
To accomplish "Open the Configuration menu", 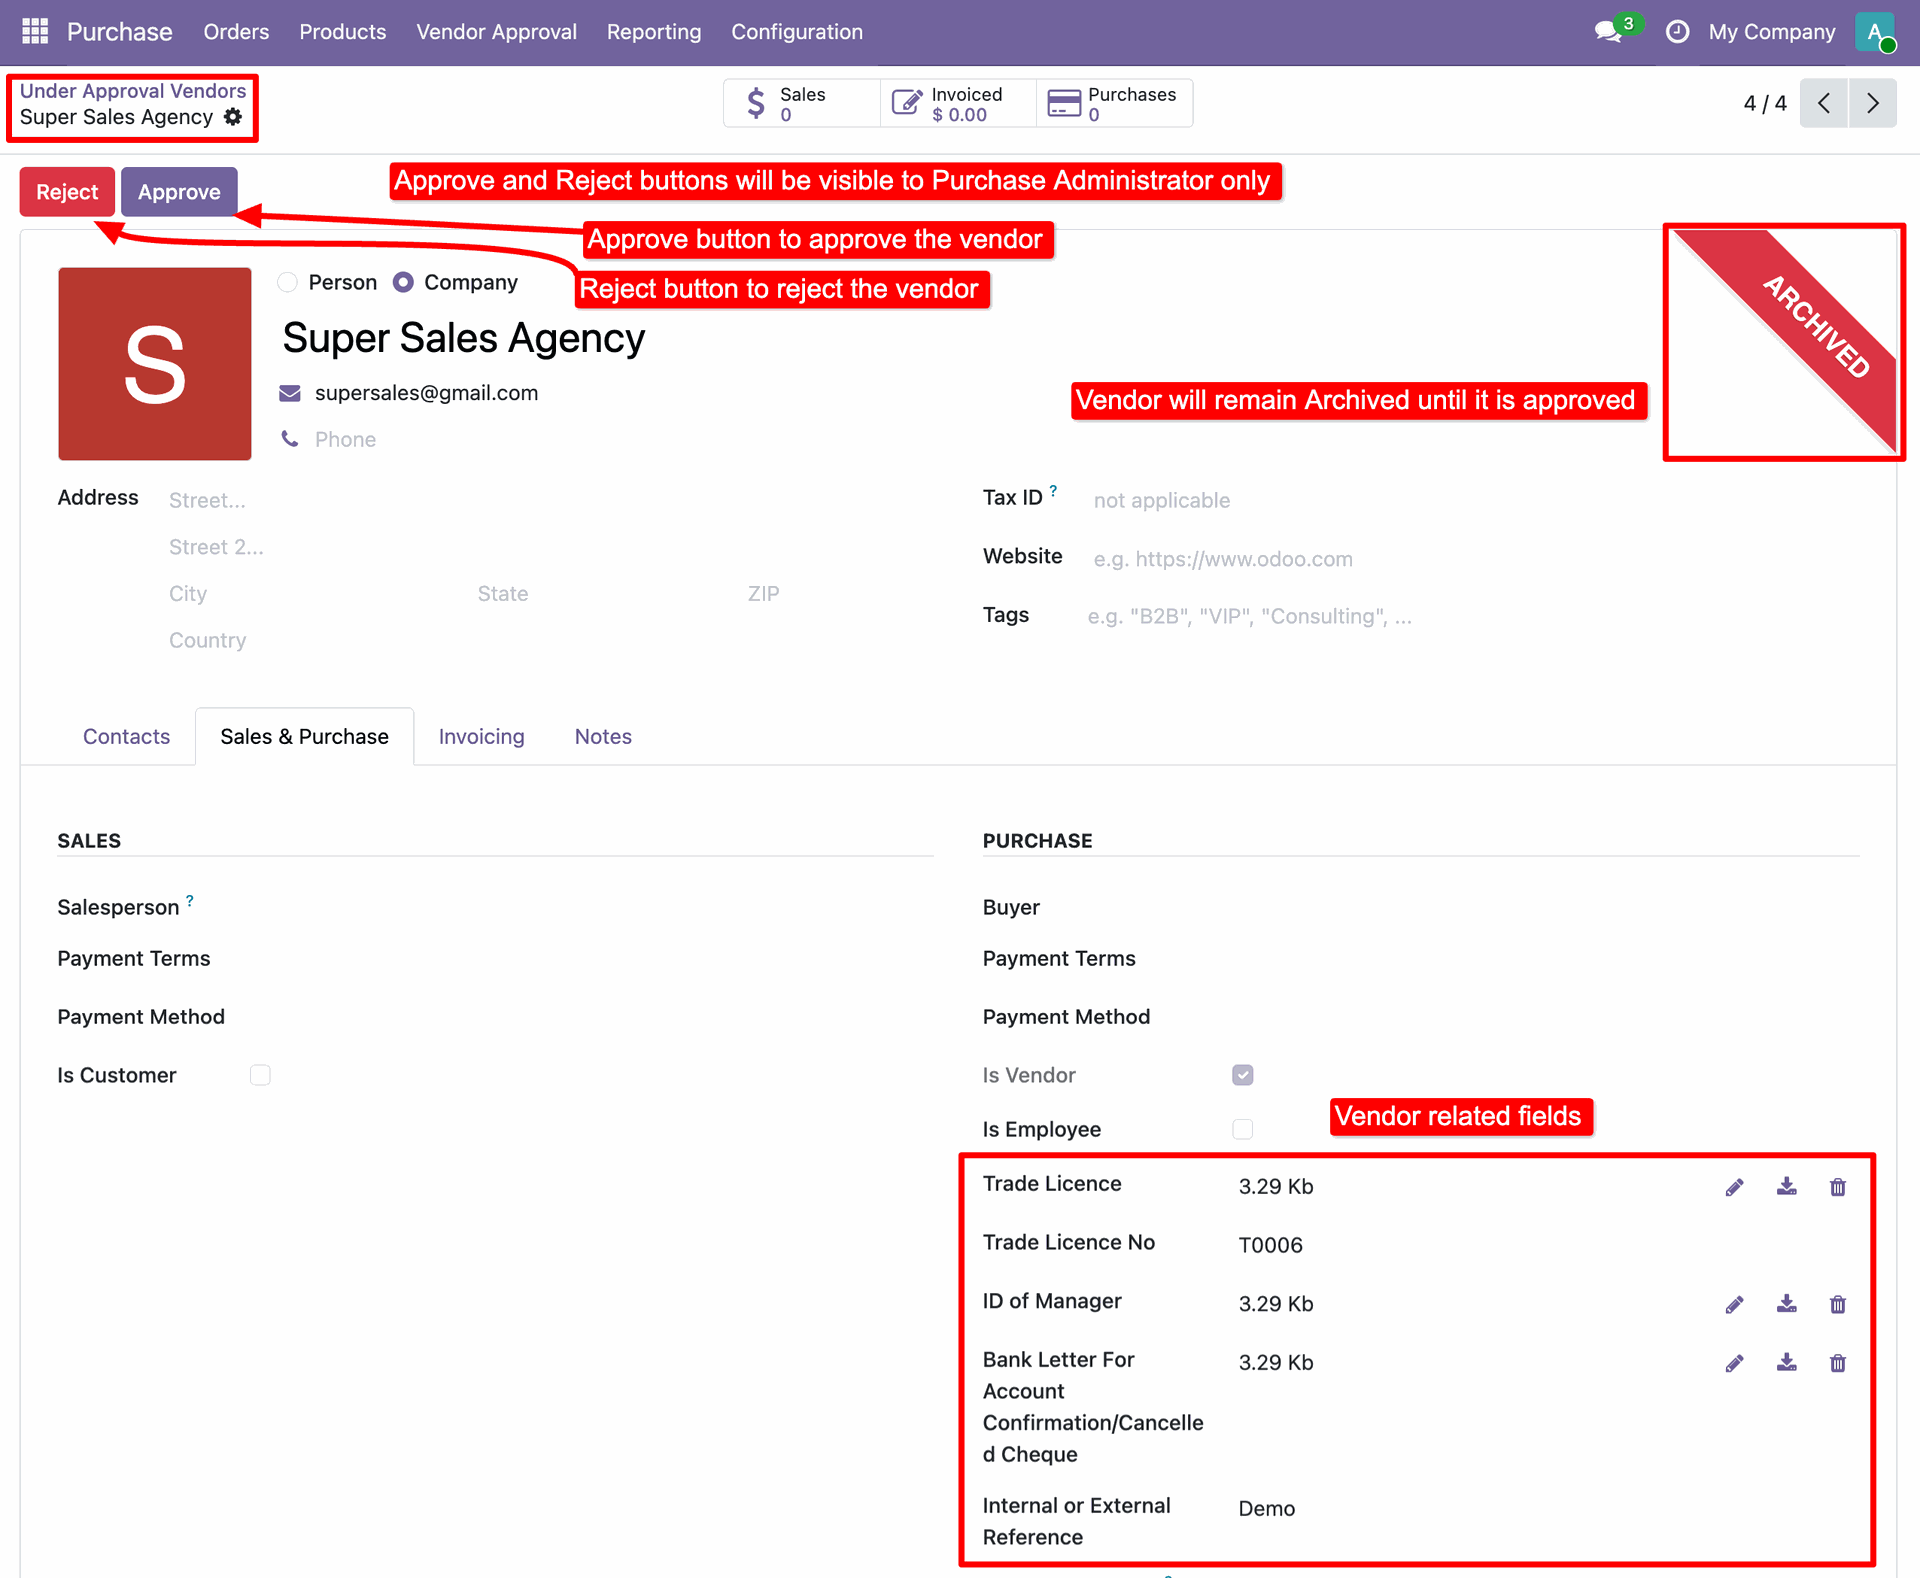I will pyautogui.click(x=796, y=32).
